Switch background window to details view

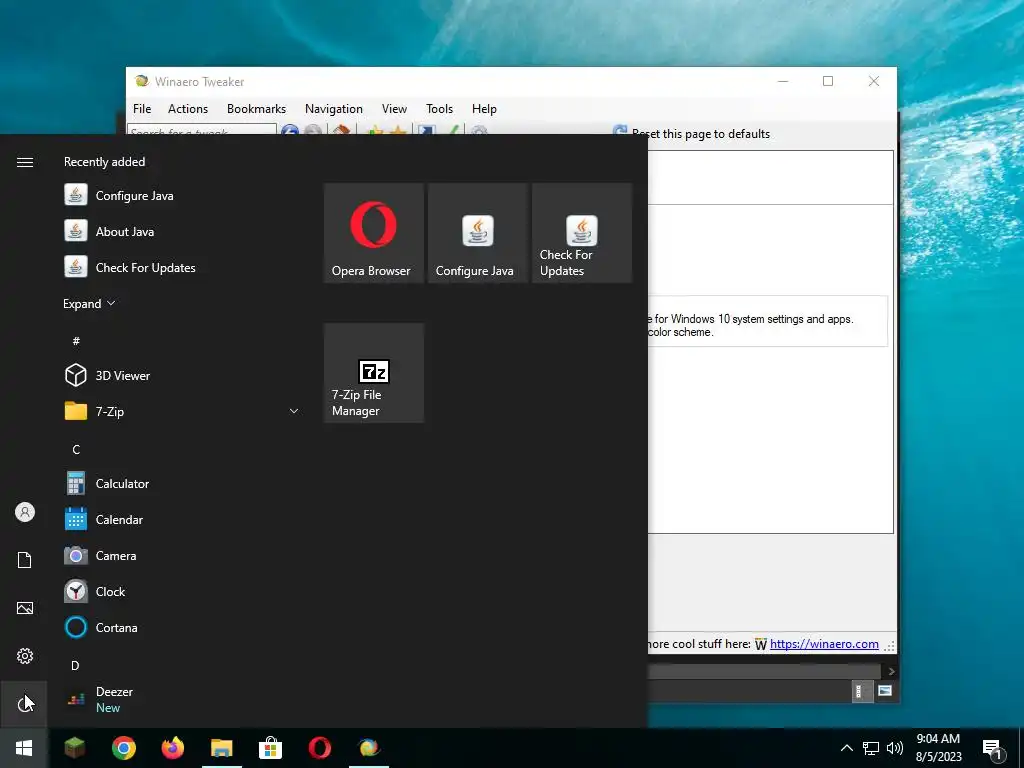point(861,691)
